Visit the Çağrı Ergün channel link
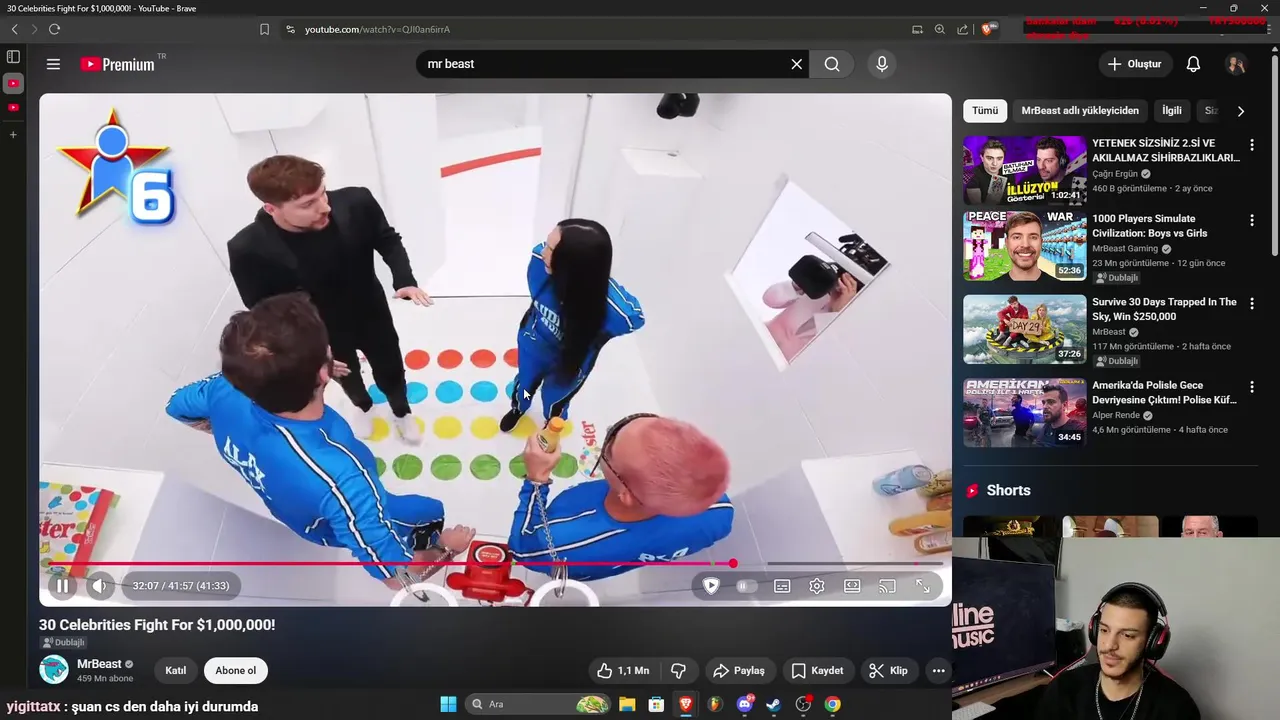The image size is (1280, 720). pos(1115,174)
